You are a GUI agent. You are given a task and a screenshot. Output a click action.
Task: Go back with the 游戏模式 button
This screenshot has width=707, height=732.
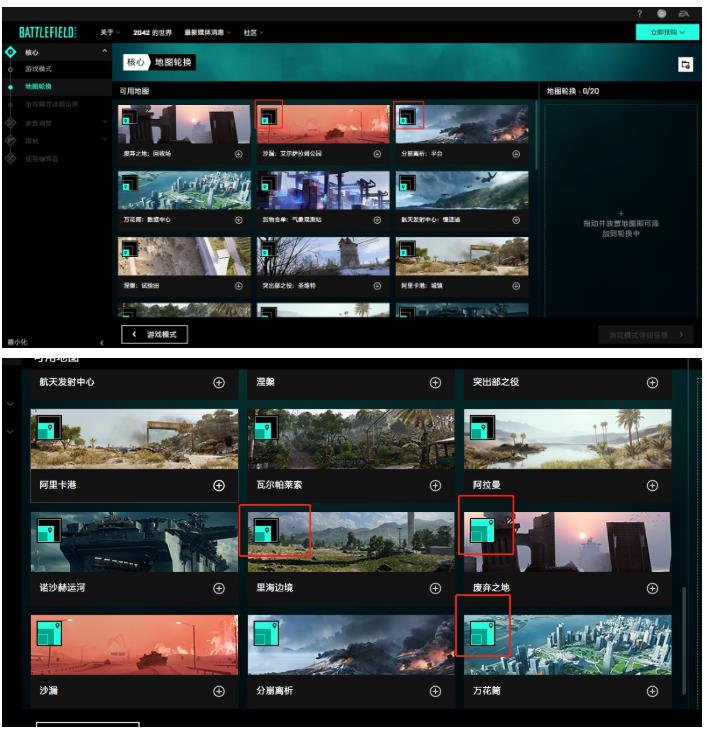coord(155,334)
